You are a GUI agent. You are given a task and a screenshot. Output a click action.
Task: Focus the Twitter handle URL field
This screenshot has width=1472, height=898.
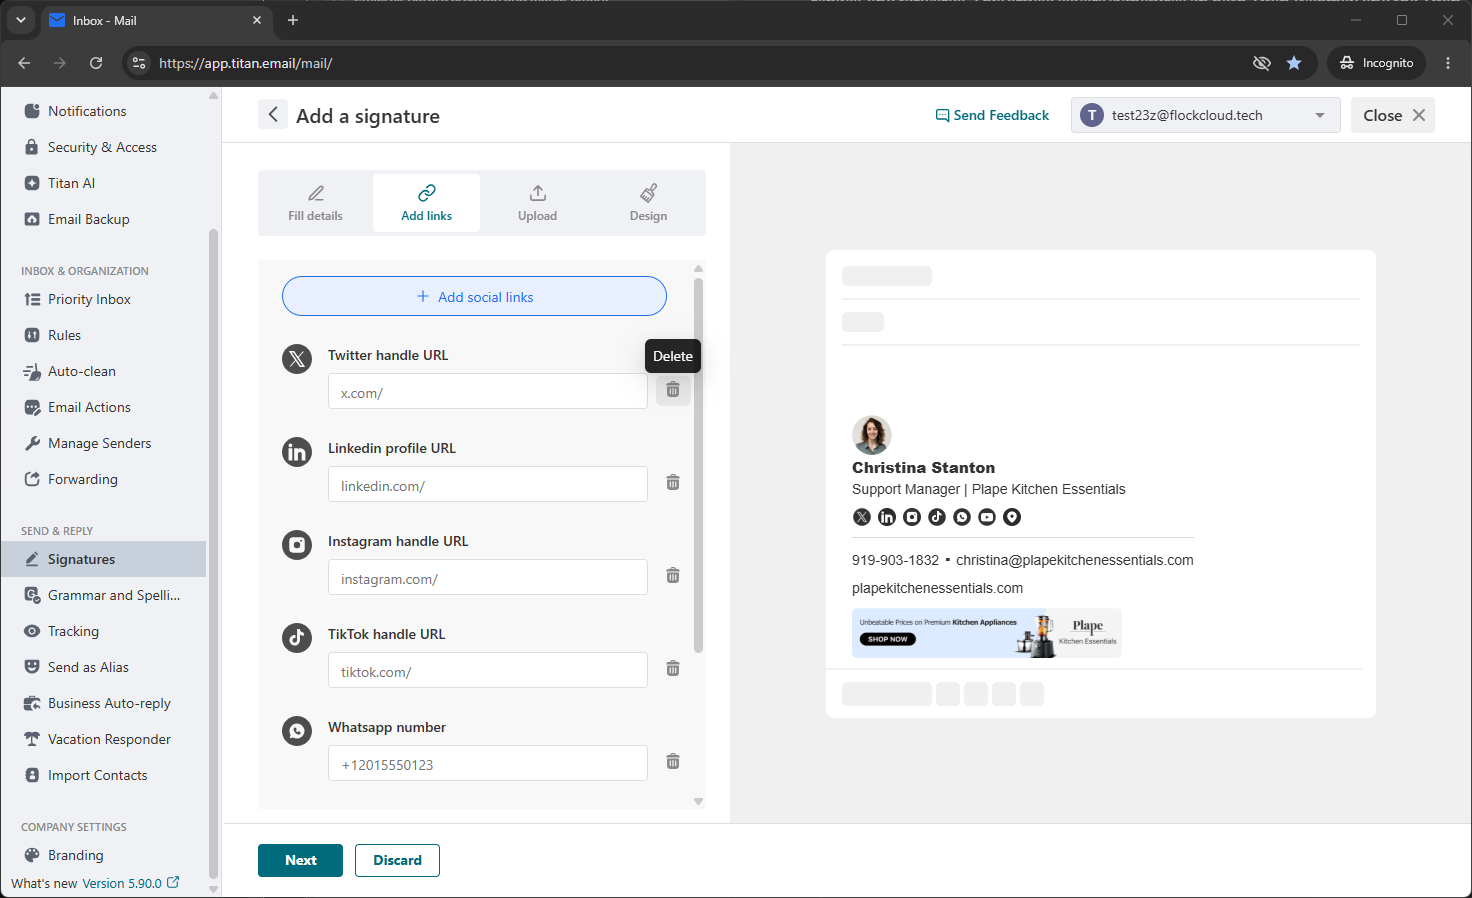pos(488,391)
